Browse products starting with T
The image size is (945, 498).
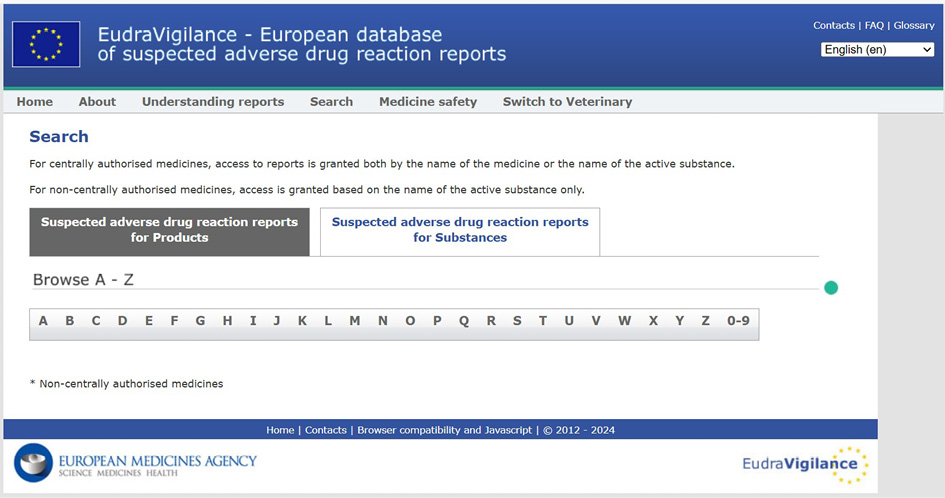[543, 321]
